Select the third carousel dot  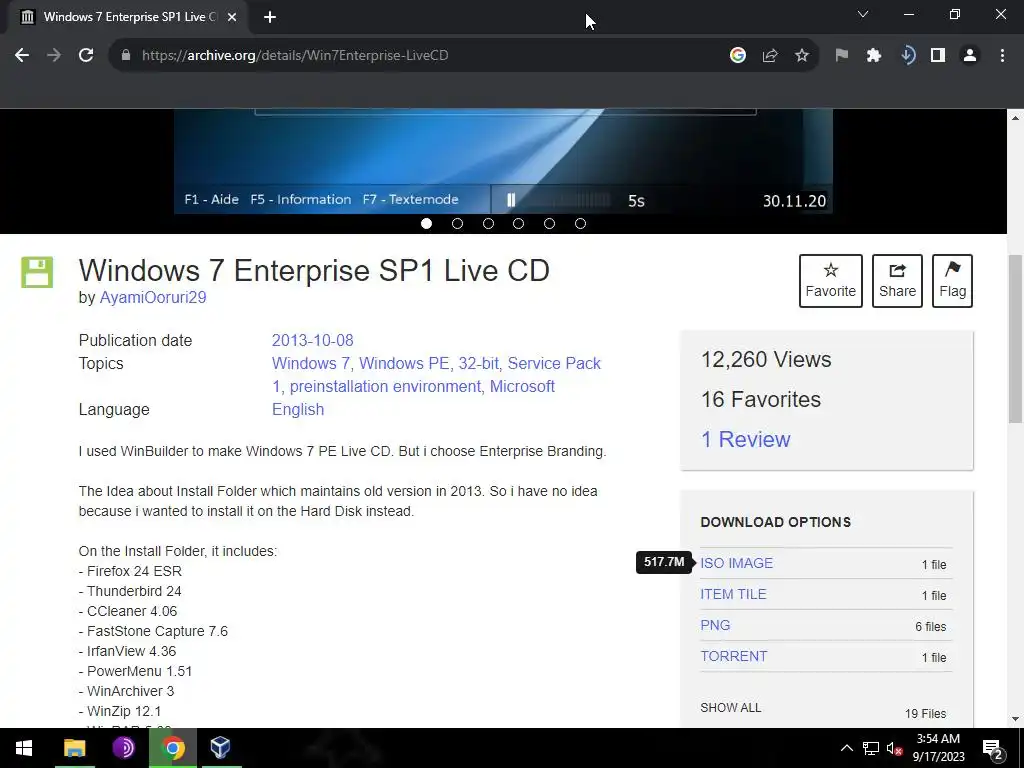tap(488, 223)
